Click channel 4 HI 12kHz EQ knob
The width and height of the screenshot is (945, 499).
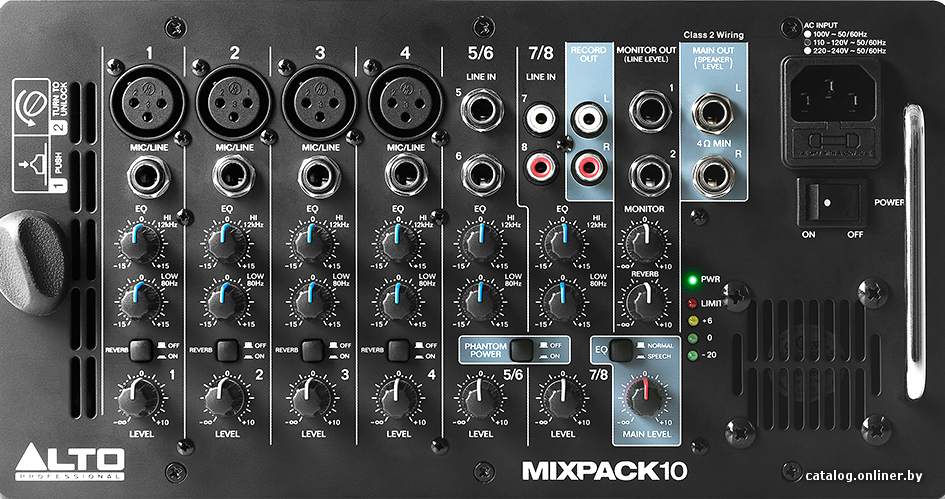pos(398,242)
